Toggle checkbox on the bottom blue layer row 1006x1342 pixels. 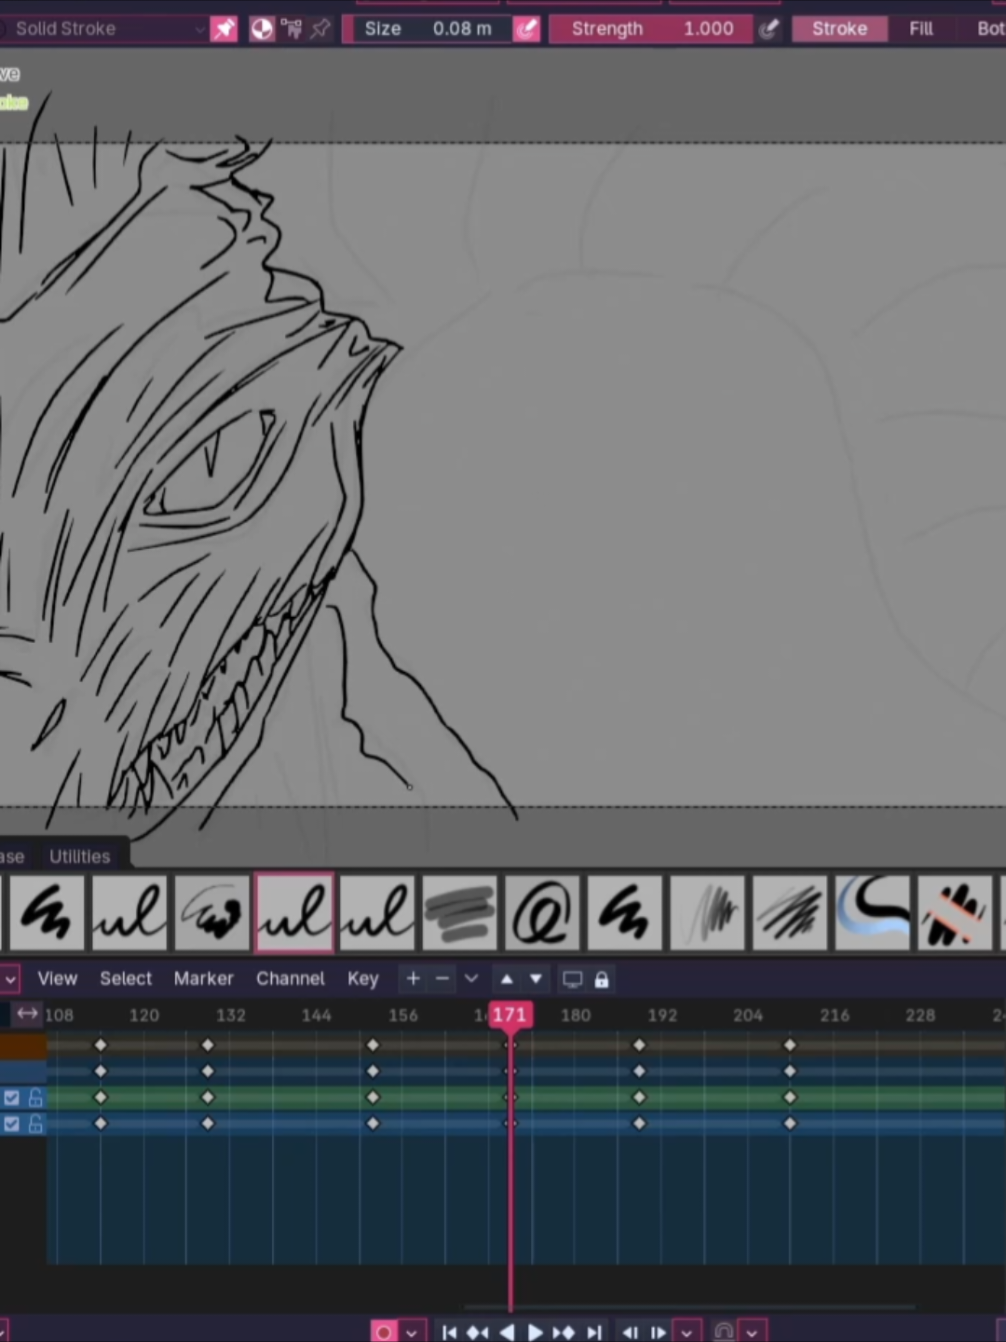tap(12, 1124)
